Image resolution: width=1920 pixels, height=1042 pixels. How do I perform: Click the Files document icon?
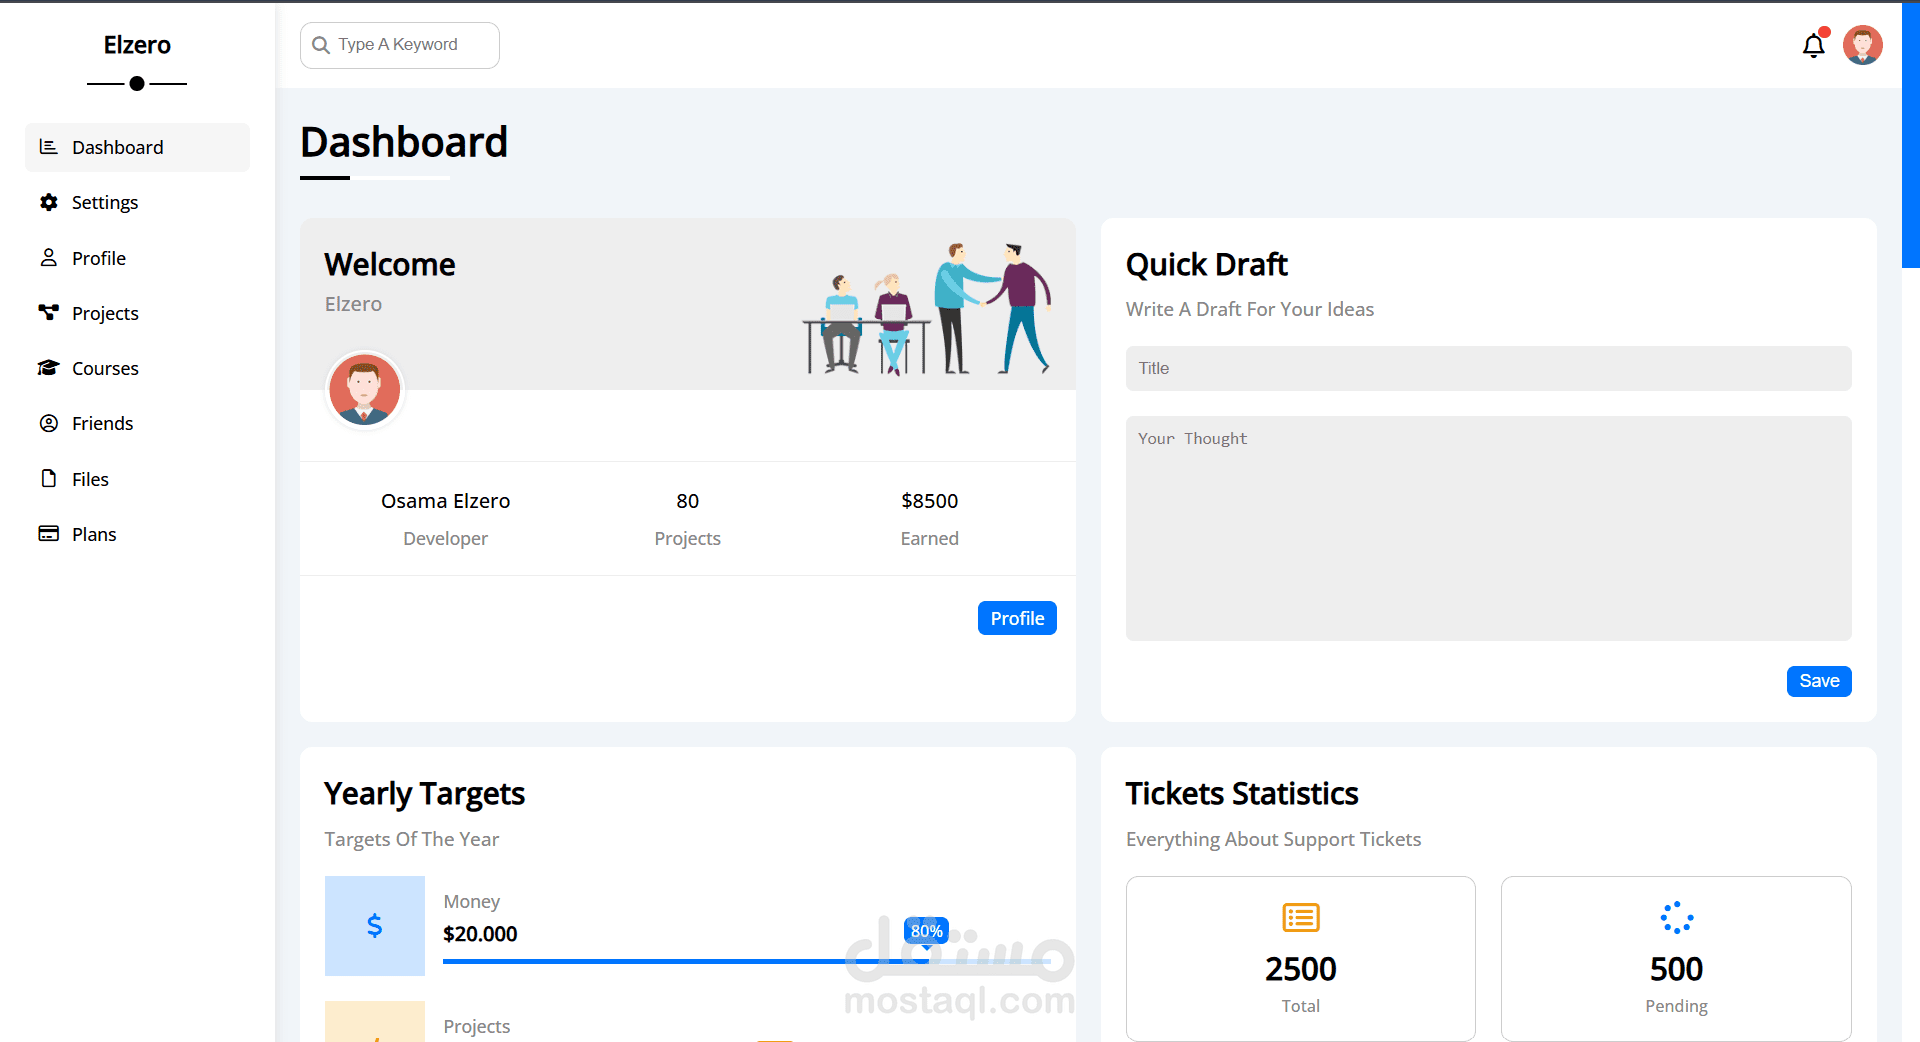48,479
